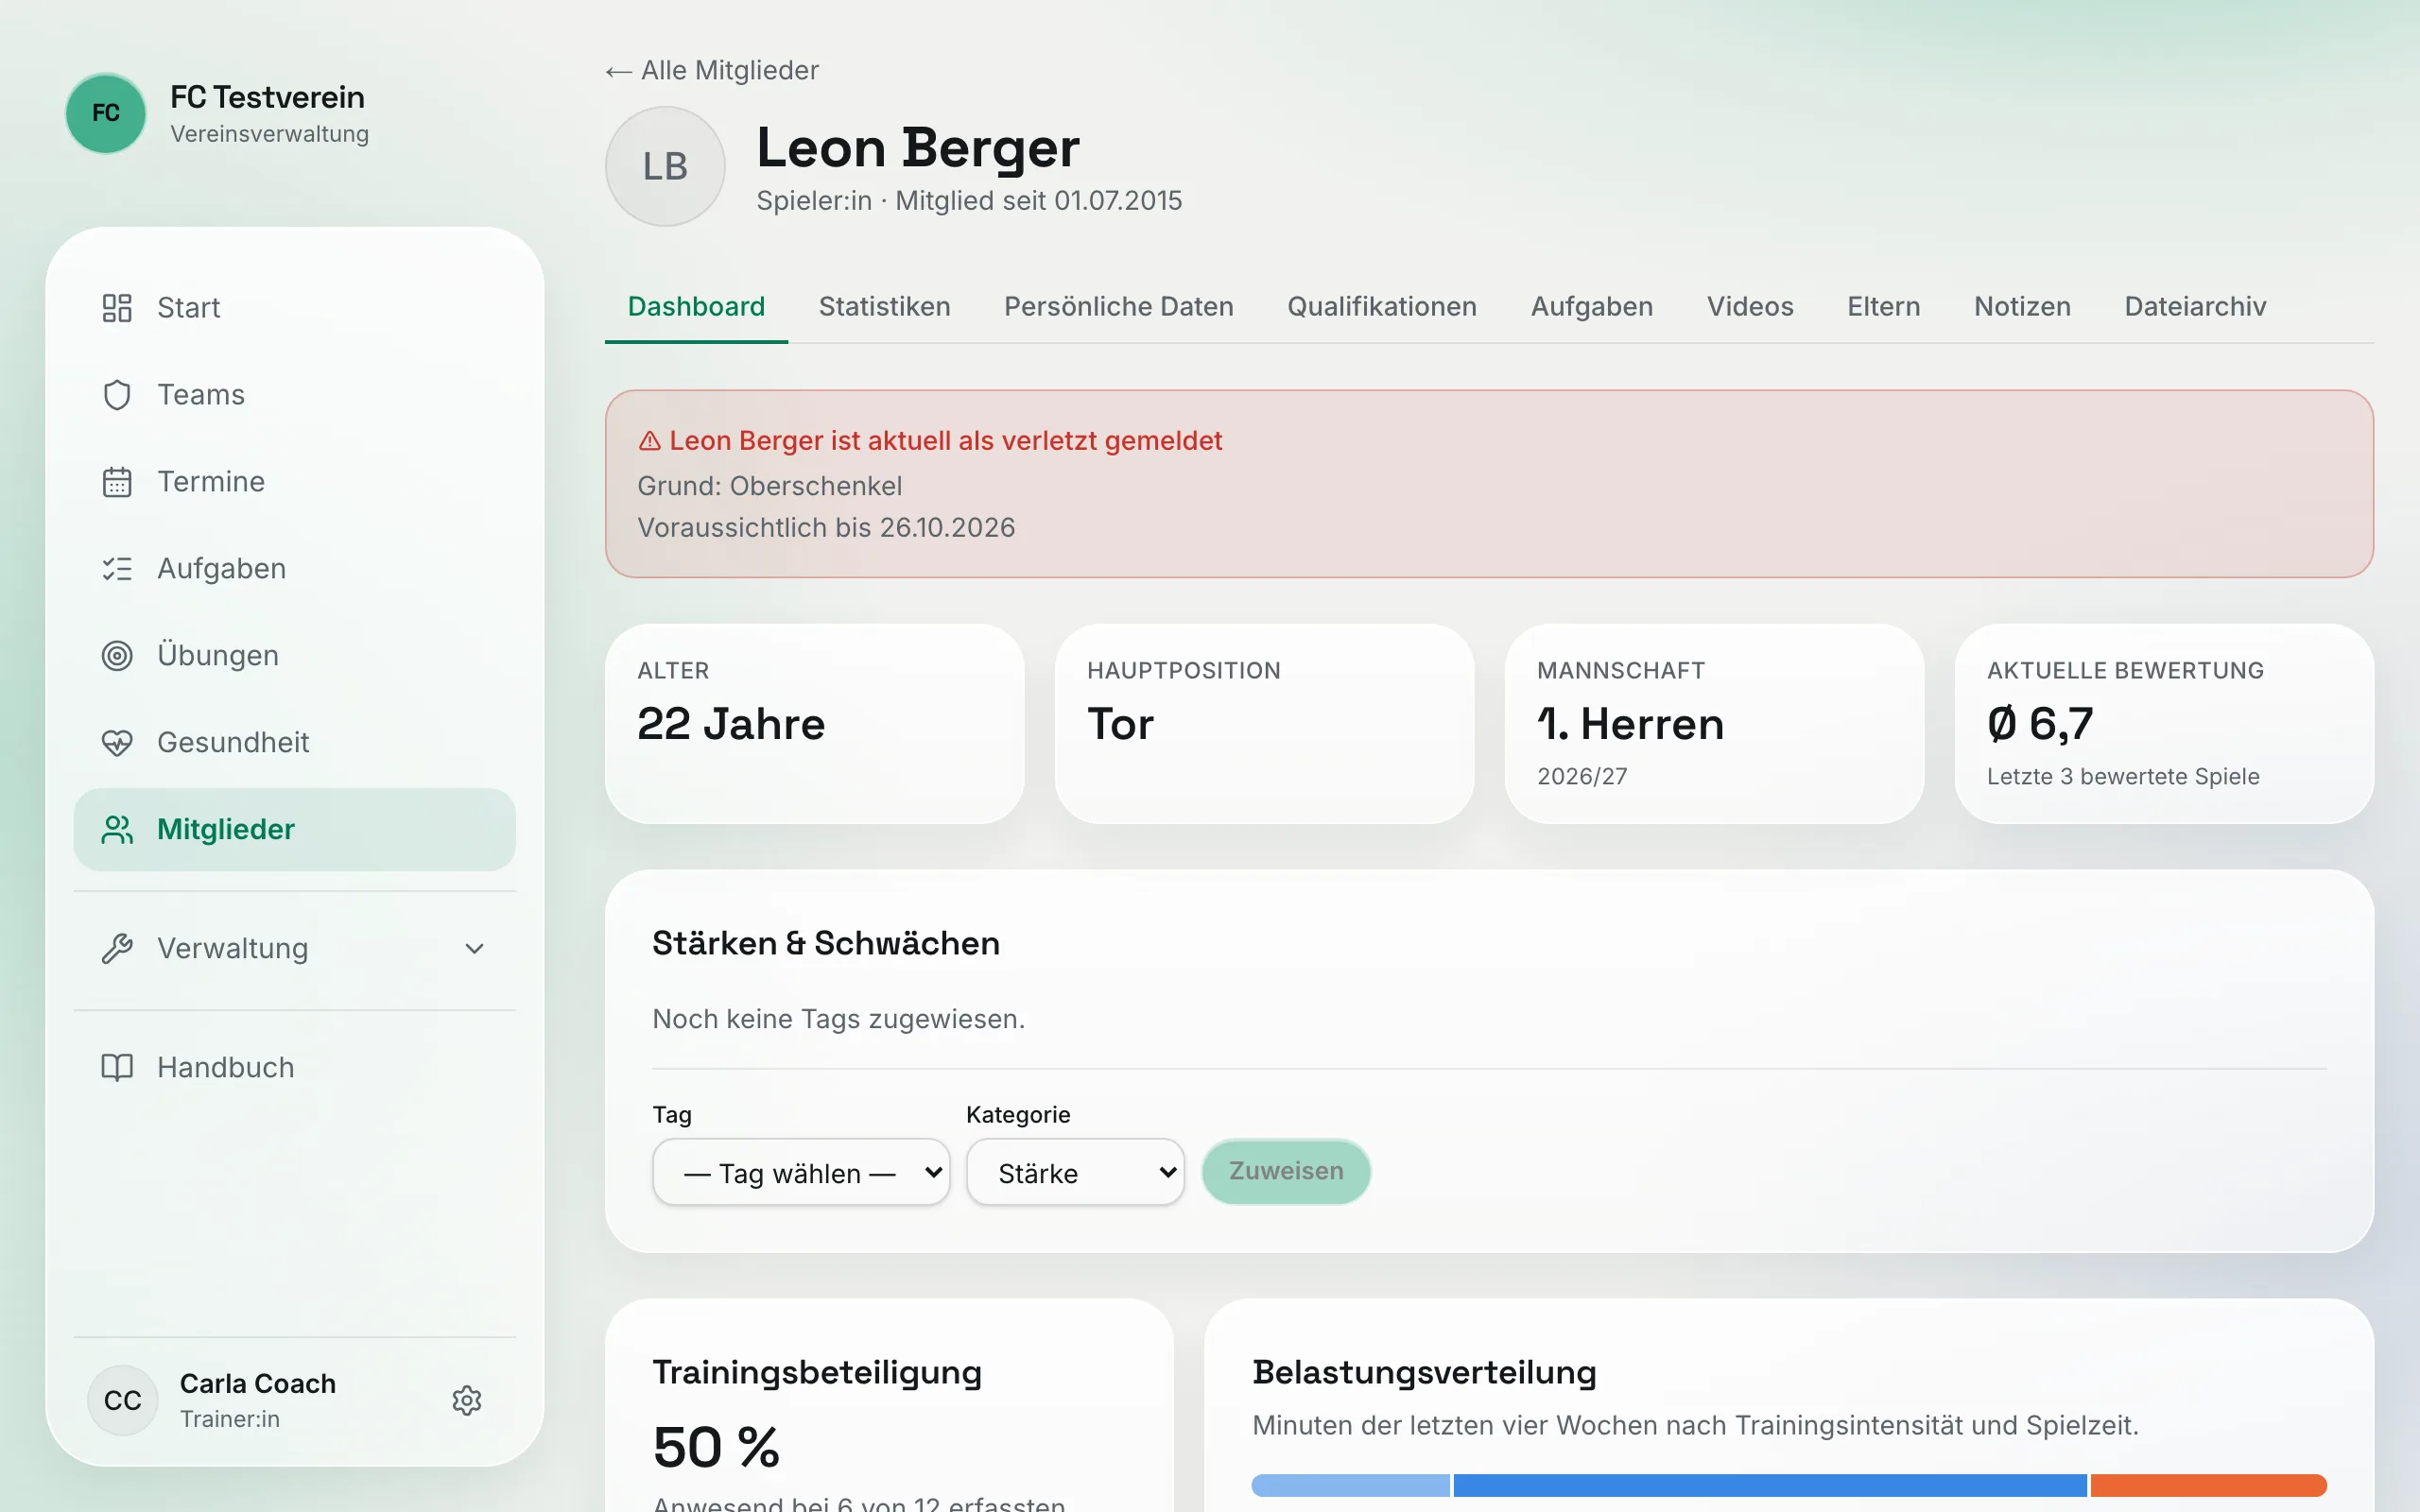Click the Teams shield icon

pos(117,395)
